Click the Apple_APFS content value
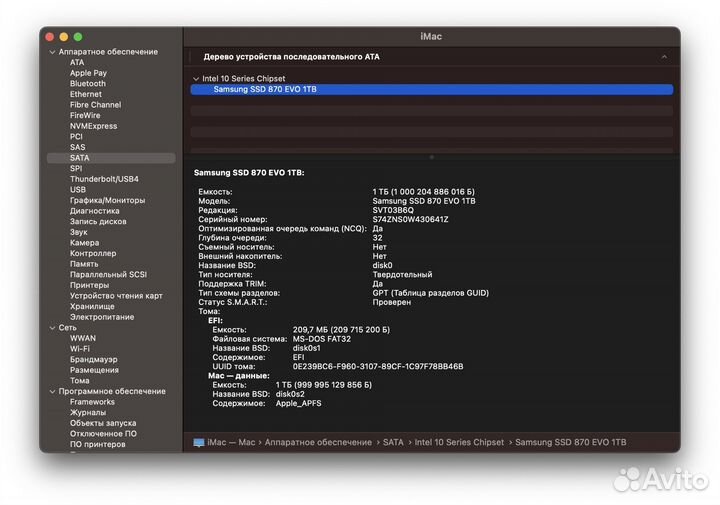The image size is (720, 505). pyautogui.click(x=298, y=404)
